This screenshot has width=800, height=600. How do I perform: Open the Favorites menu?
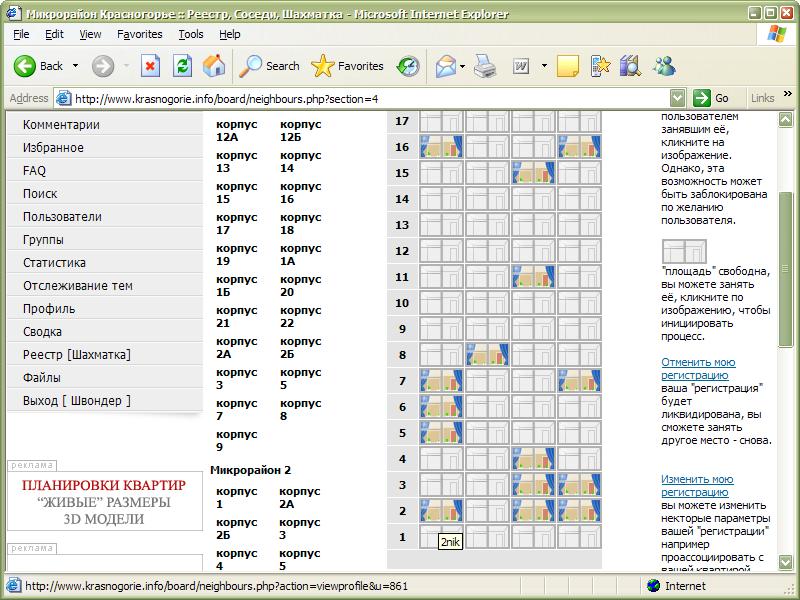(140, 34)
